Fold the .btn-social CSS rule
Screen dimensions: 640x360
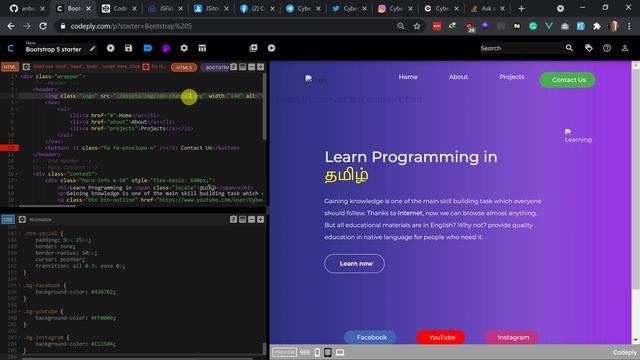point(19,233)
